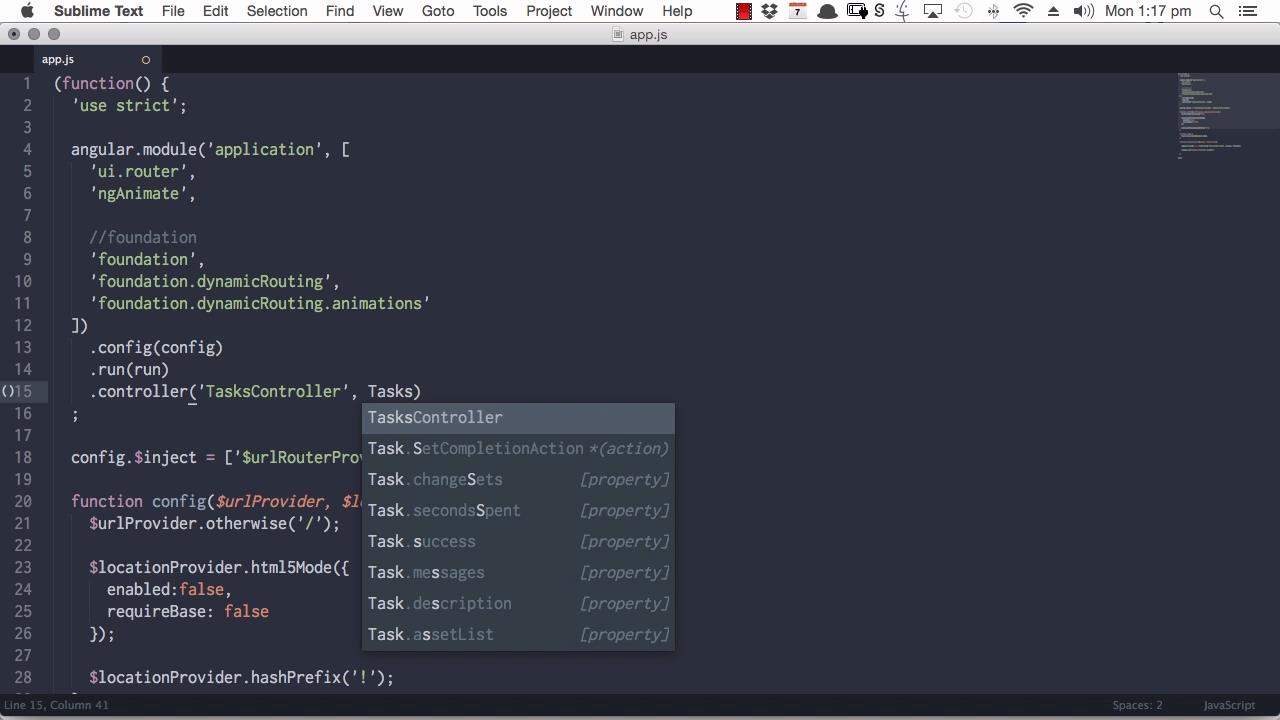Click 'foundation.dynamicRouting.animations' string
The height and width of the screenshot is (720, 1280).
tap(260, 303)
